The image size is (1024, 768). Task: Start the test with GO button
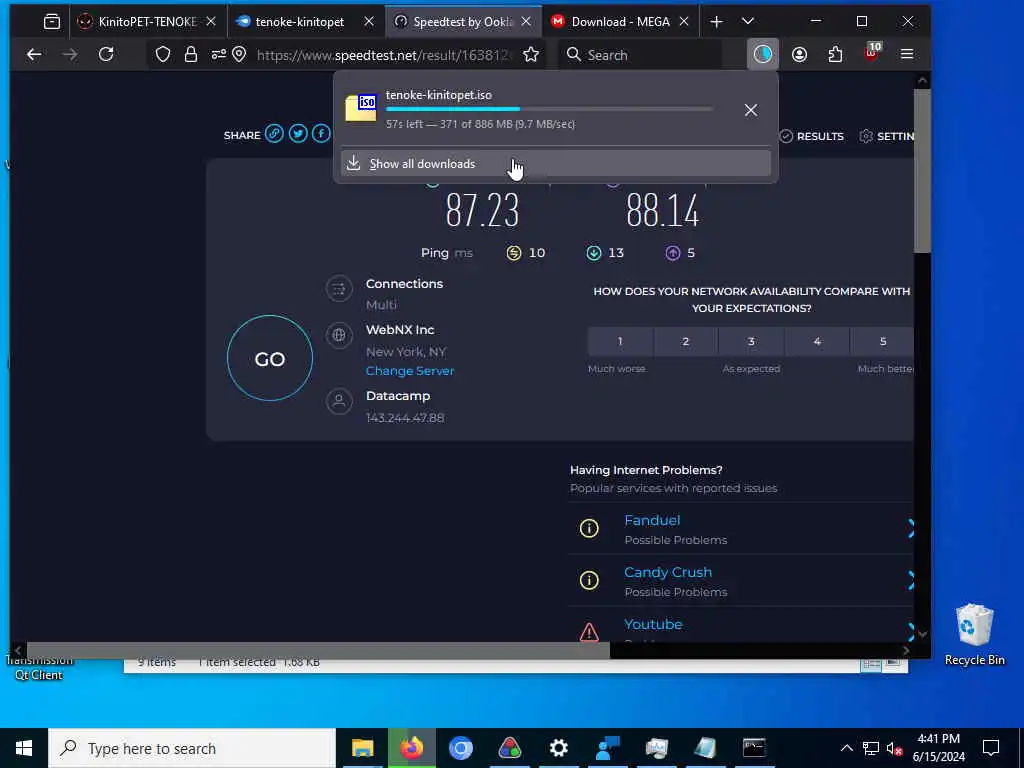point(270,359)
